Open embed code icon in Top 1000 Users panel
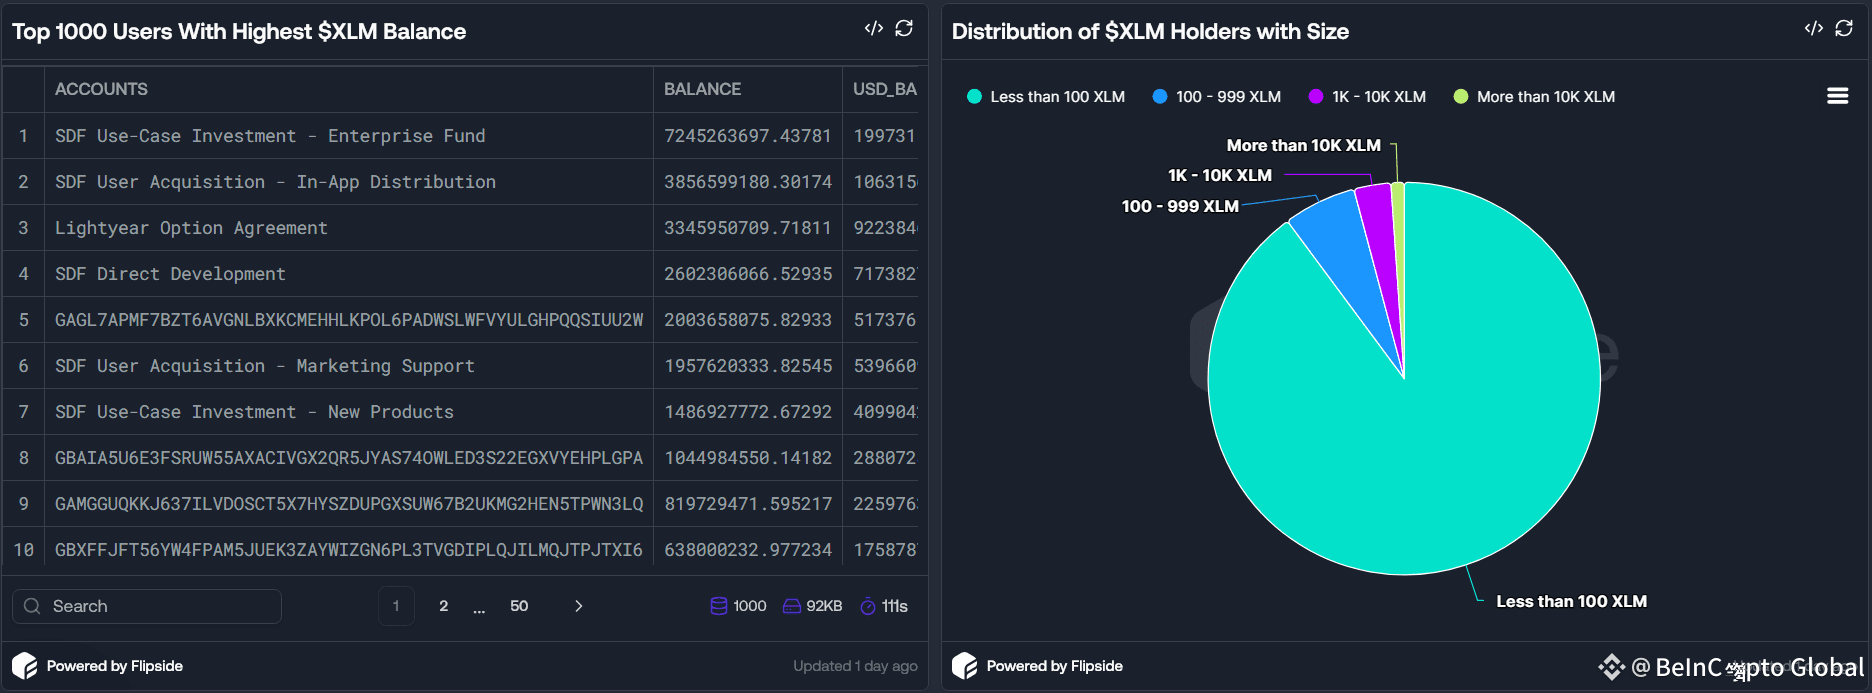 pos(874,29)
